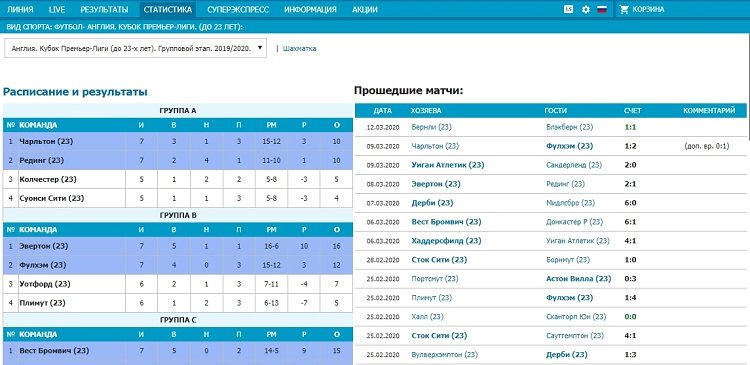Screen dimensions: 750x365
Task: Click Халл (23) home team
Action: (x=427, y=317)
